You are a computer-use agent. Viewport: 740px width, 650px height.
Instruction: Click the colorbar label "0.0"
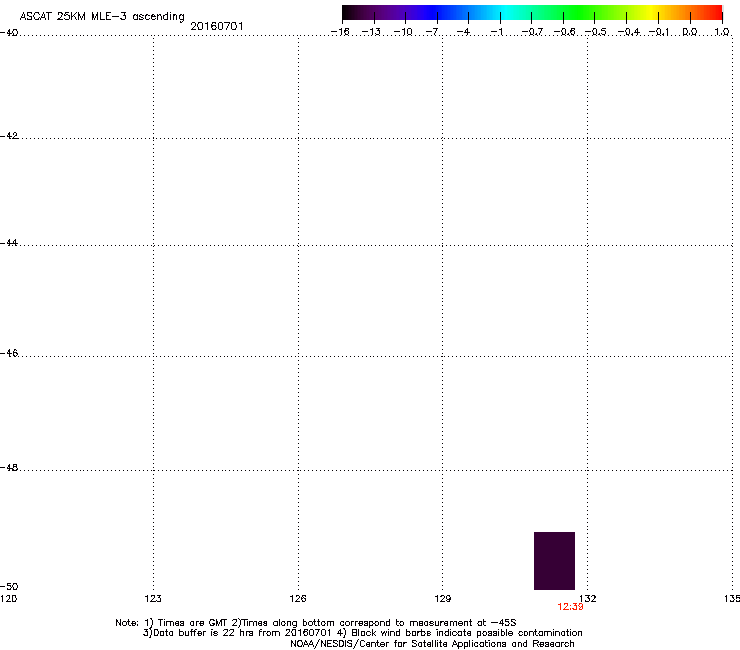[690, 32]
